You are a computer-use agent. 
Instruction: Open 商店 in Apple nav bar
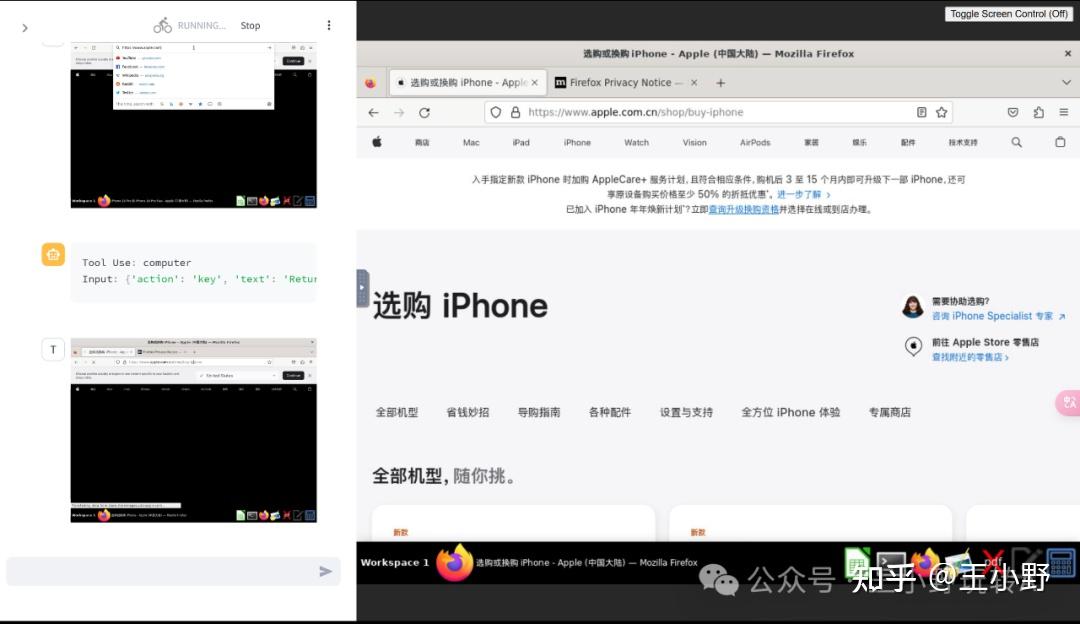coord(422,143)
